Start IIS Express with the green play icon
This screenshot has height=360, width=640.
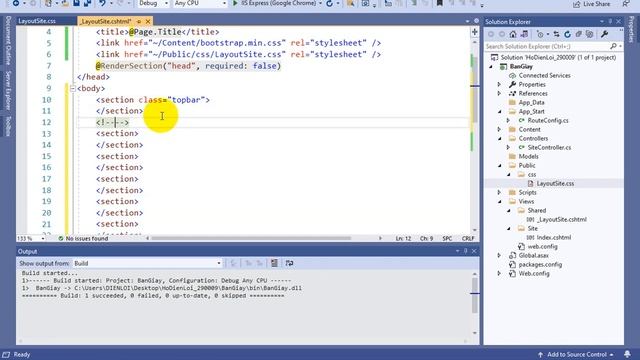pos(235,3)
